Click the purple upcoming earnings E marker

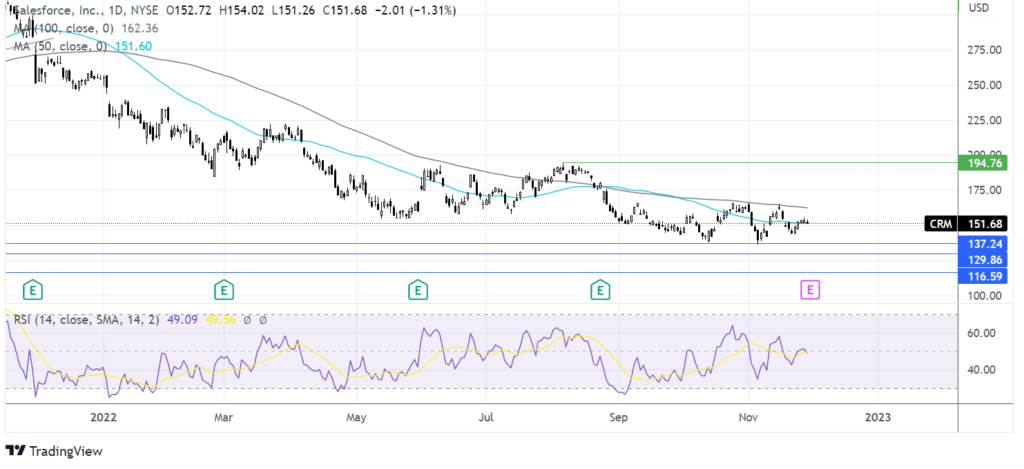(x=810, y=290)
